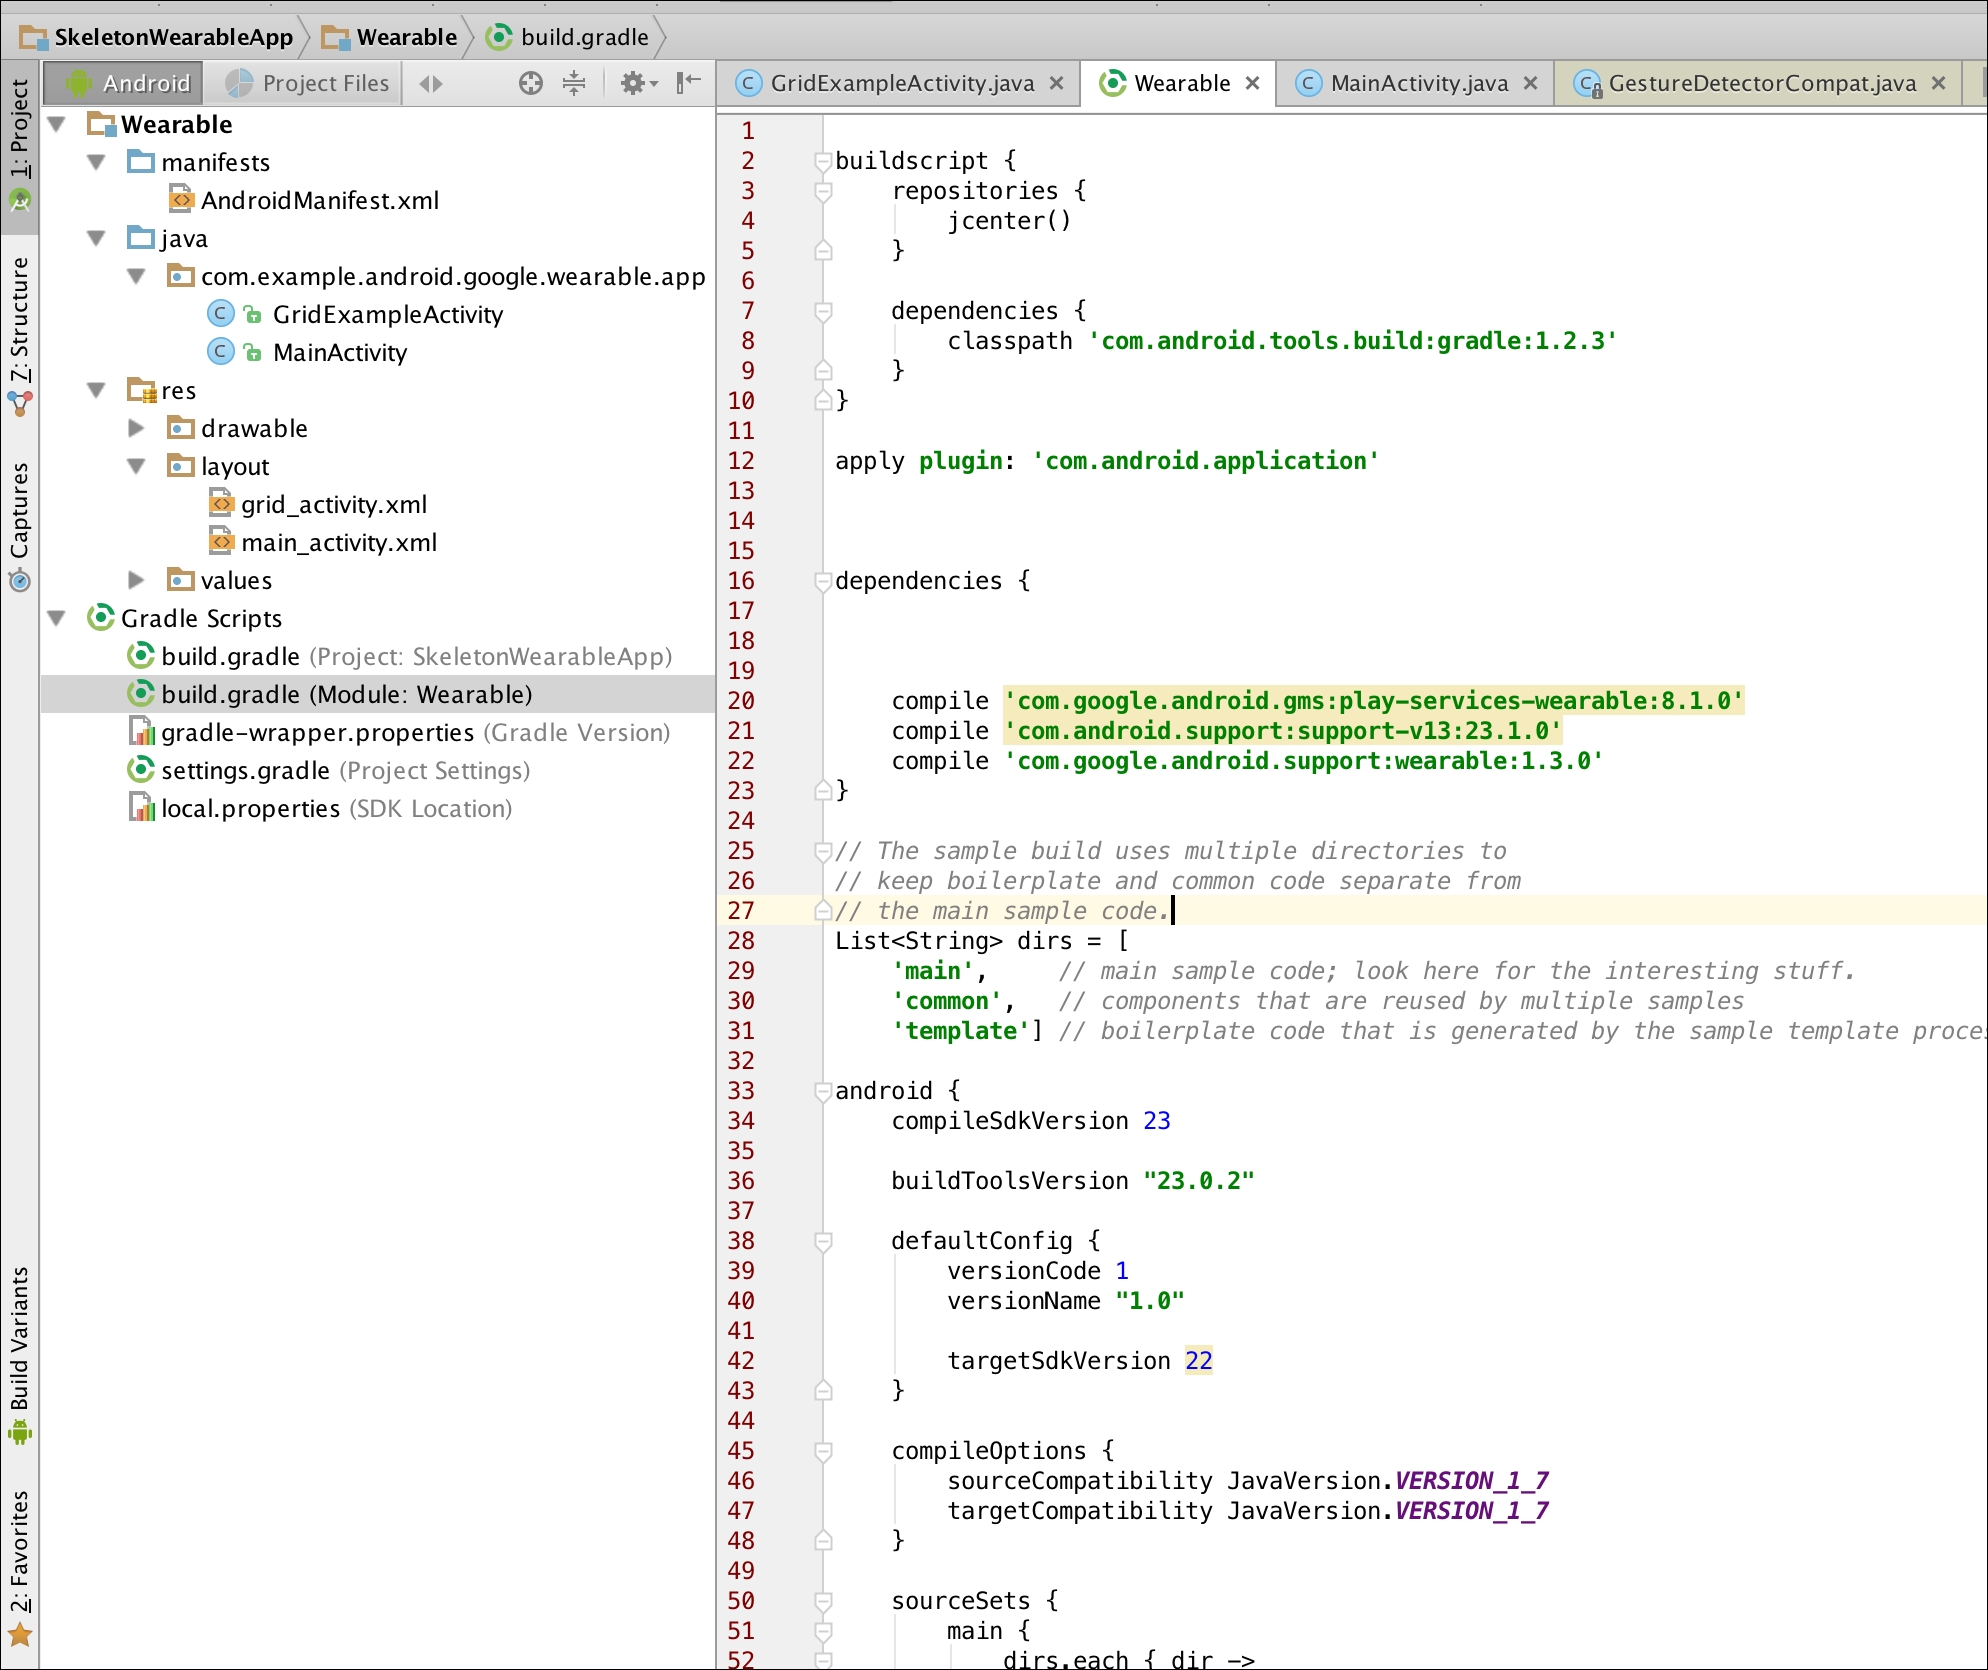Click 'com.android.application' plugin string

coord(1206,460)
